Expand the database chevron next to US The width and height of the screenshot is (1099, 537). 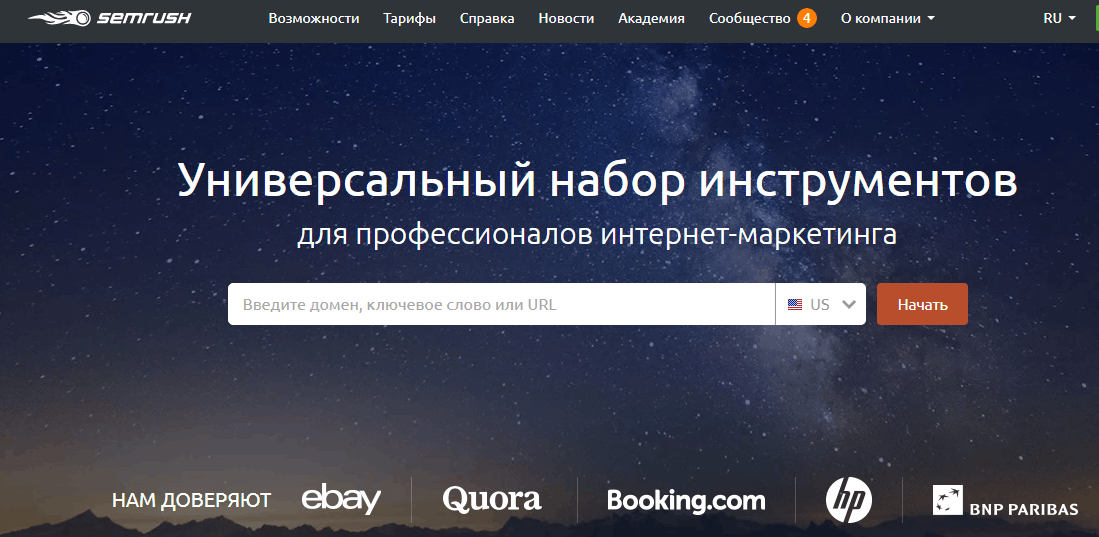tap(850, 305)
